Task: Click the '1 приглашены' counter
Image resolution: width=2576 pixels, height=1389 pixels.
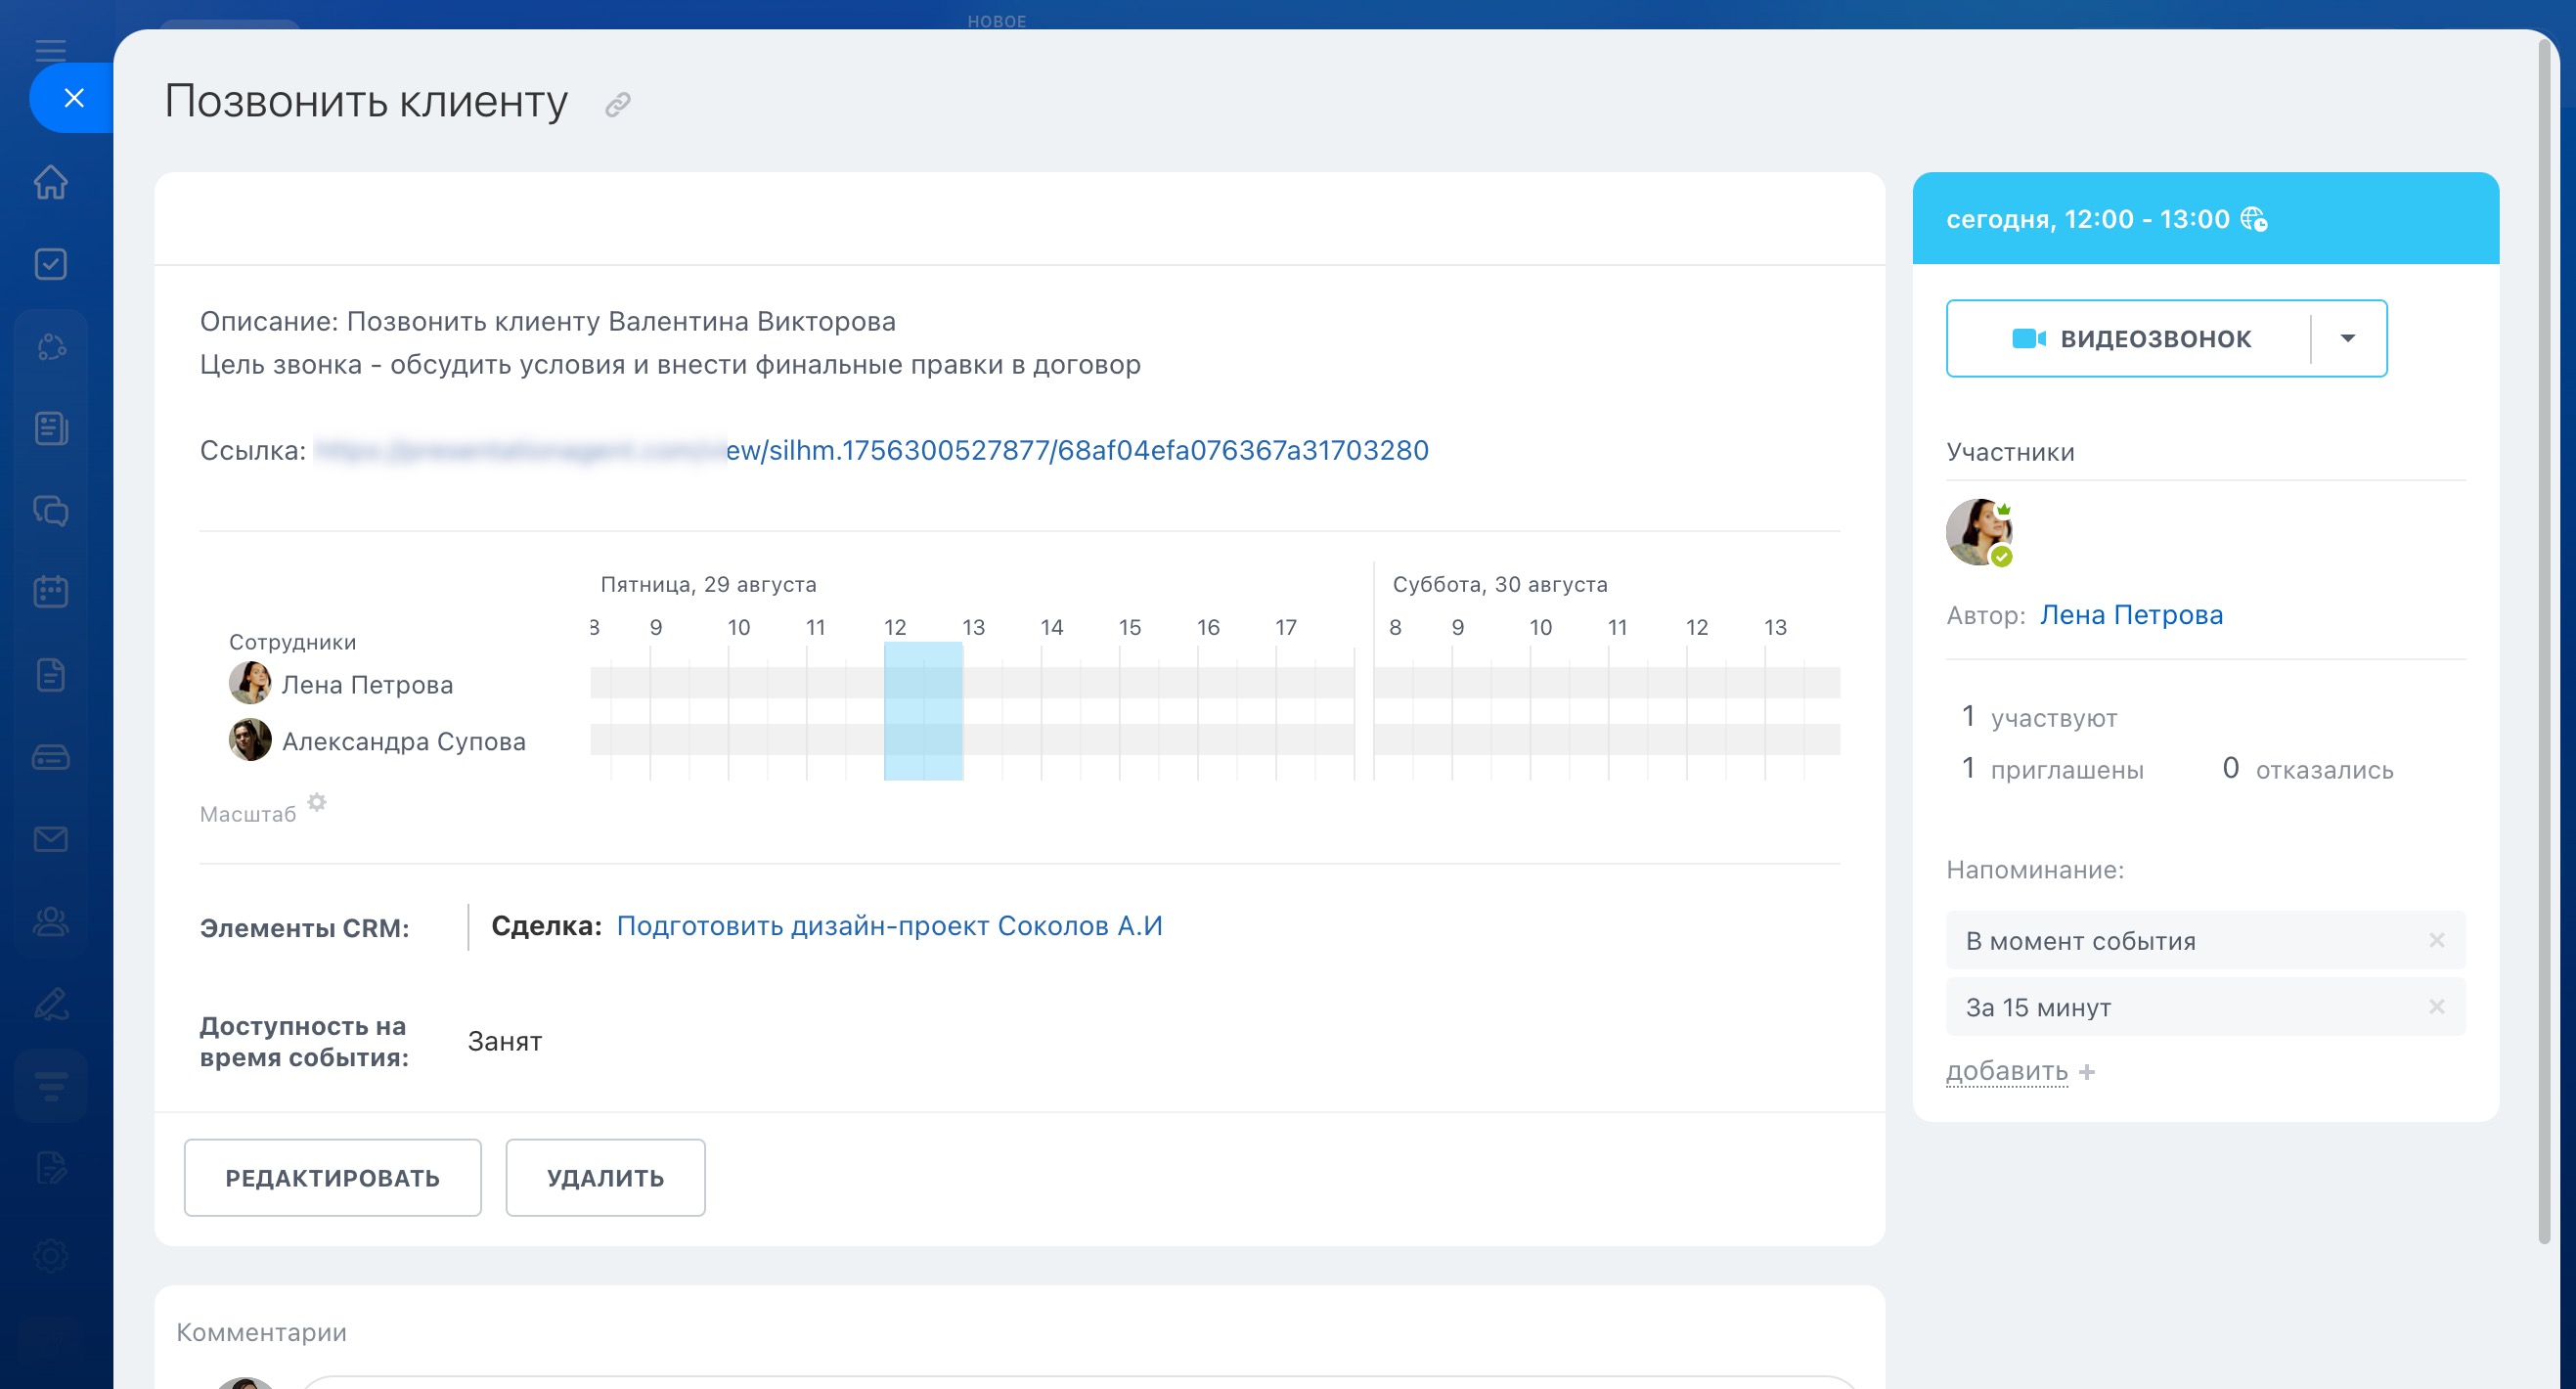Action: [x=2052, y=769]
